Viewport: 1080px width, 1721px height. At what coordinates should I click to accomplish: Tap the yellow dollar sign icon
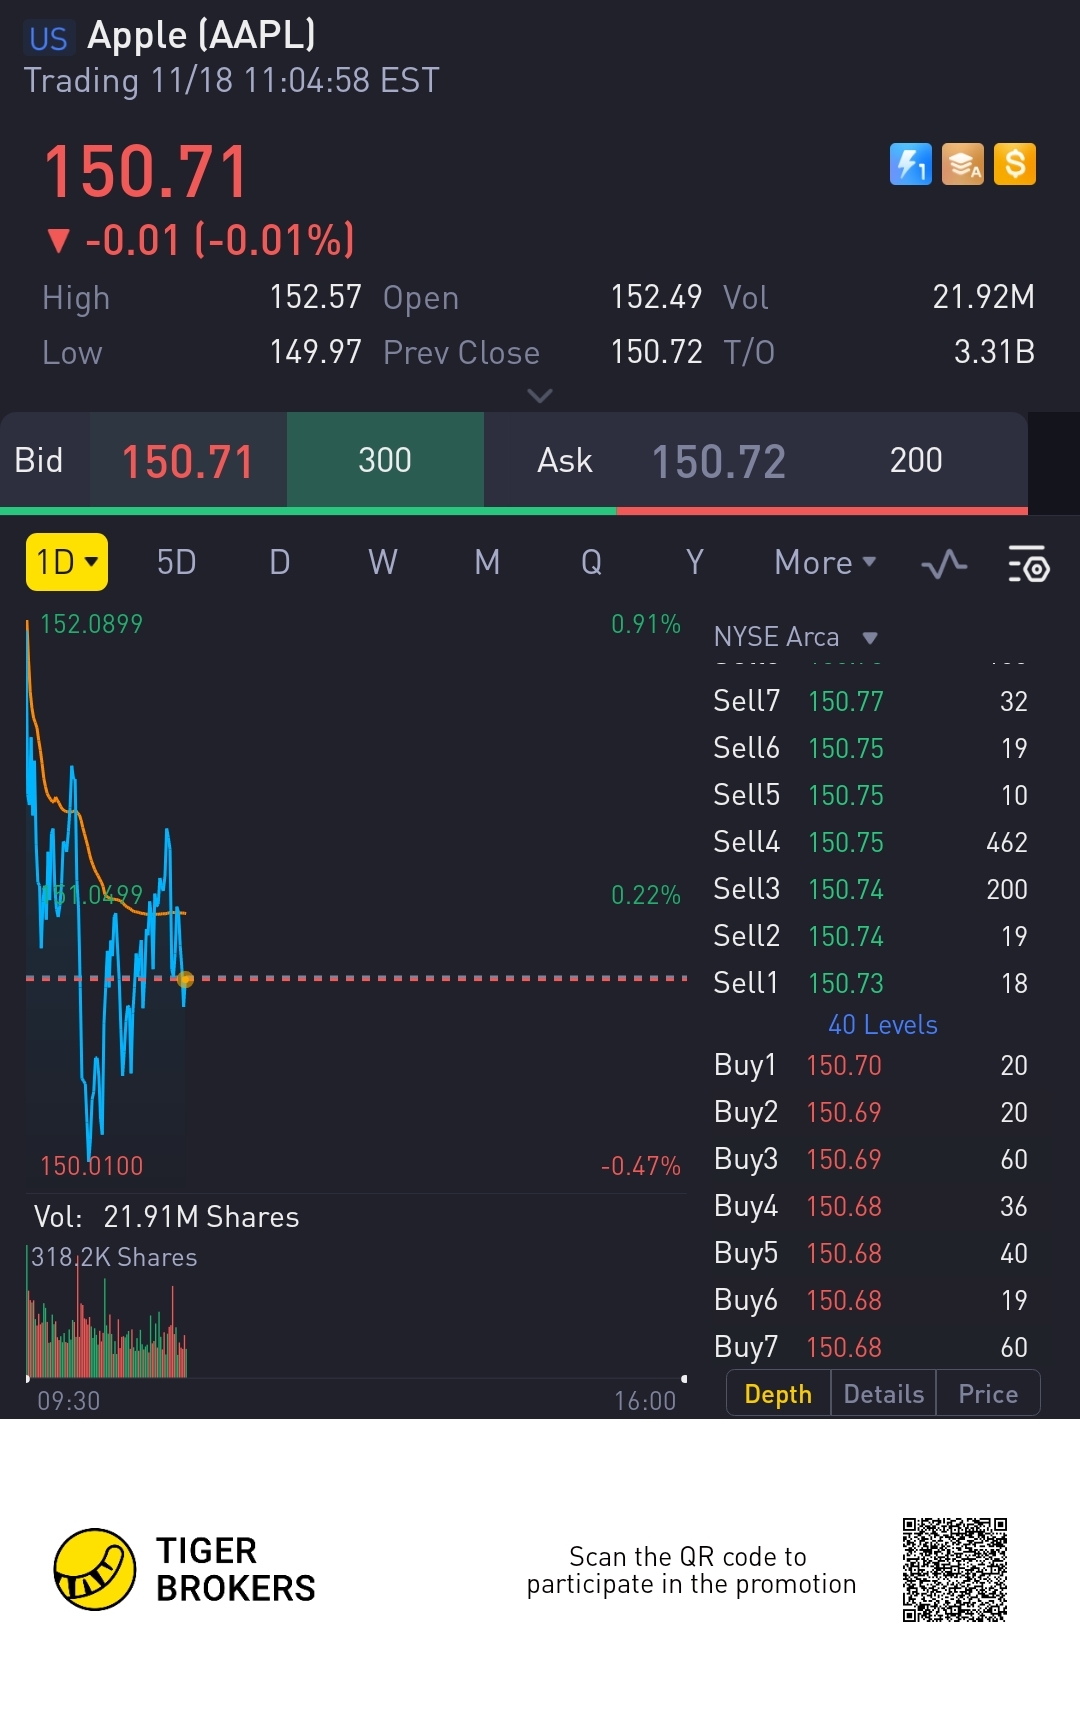[1015, 165]
